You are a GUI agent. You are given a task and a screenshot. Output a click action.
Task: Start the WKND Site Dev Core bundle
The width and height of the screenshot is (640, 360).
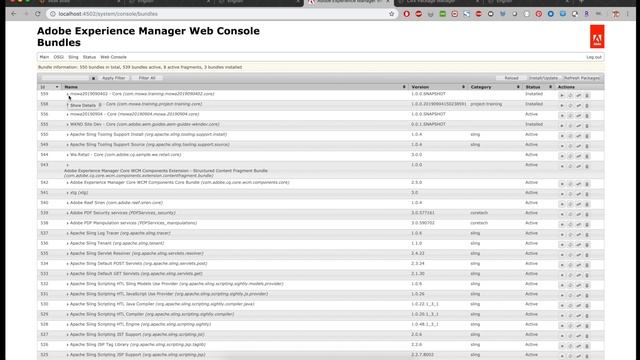(562, 126)
